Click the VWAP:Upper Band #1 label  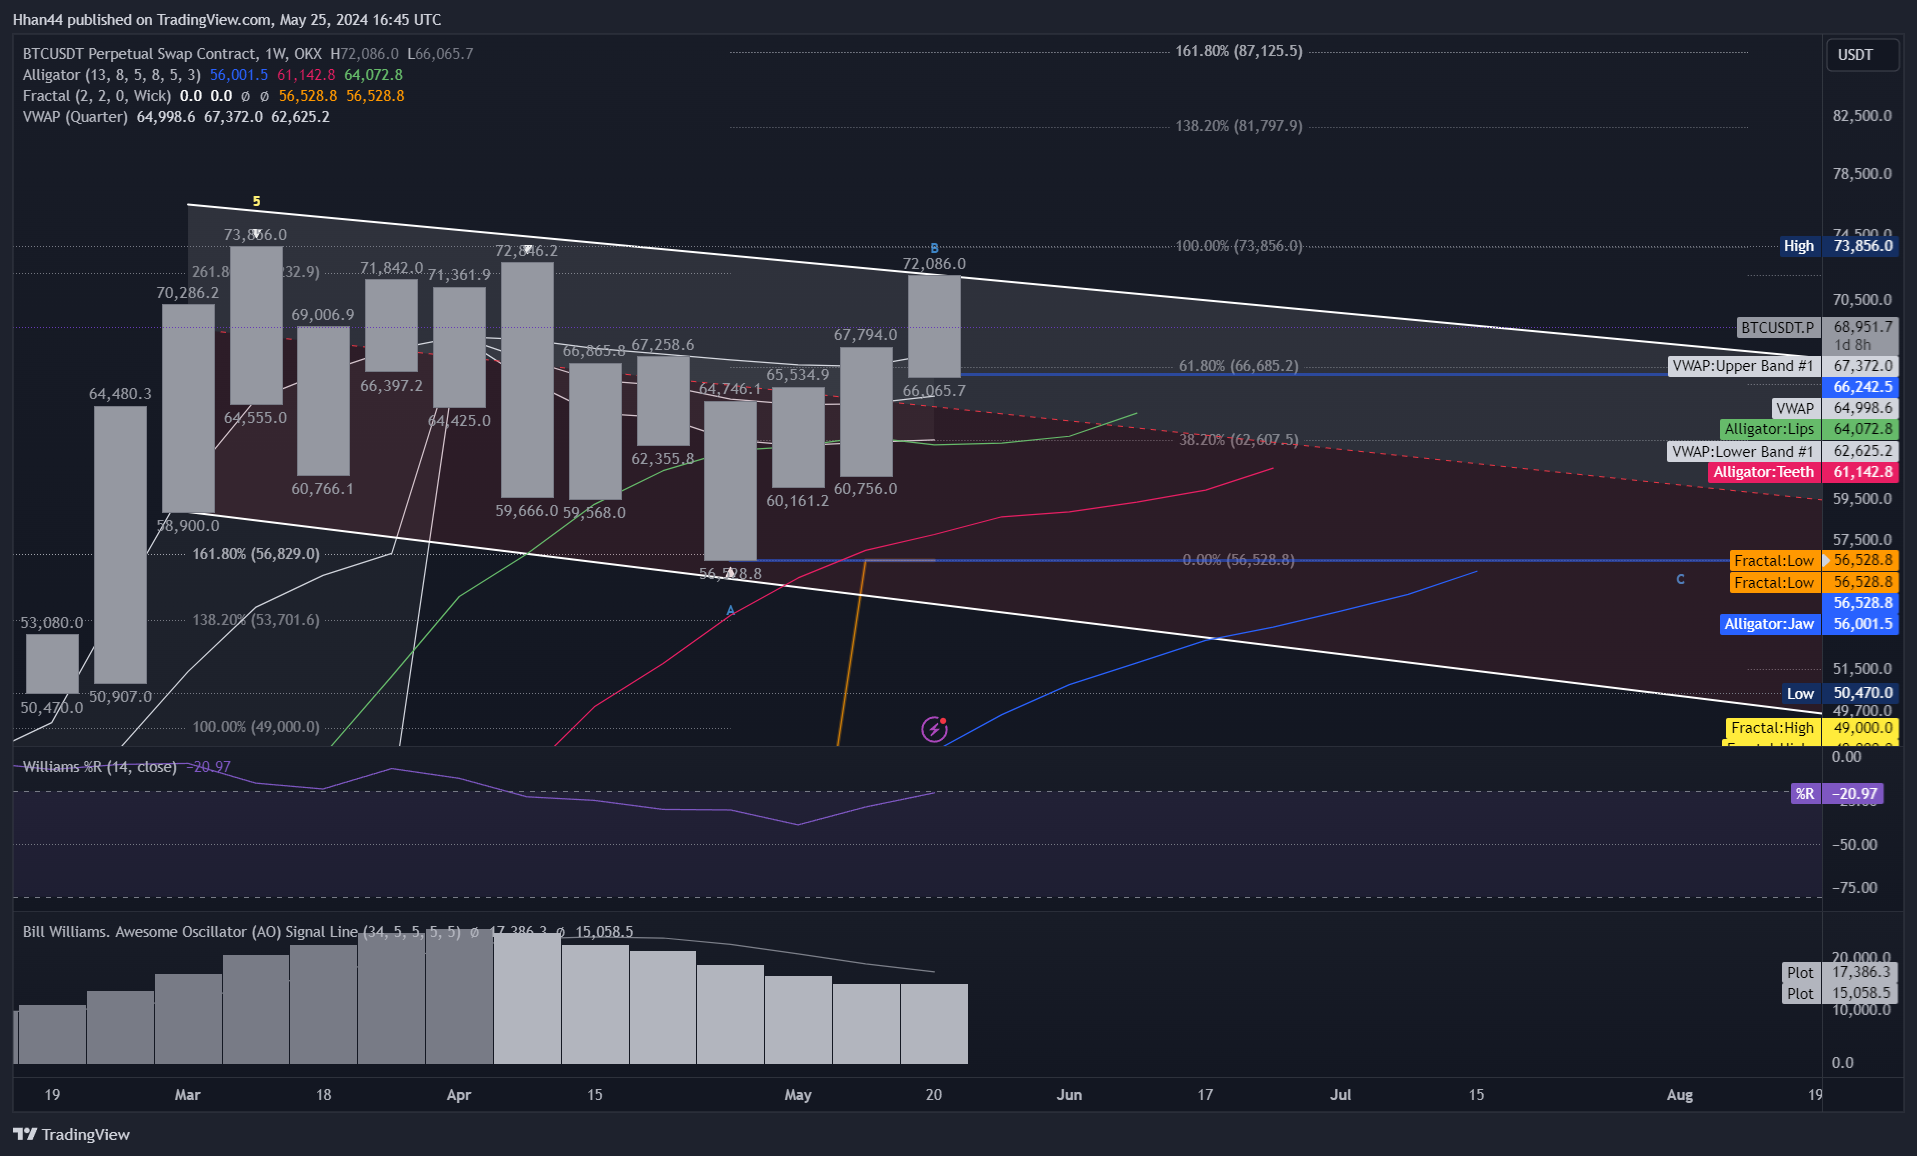(x=1784, y=366)
